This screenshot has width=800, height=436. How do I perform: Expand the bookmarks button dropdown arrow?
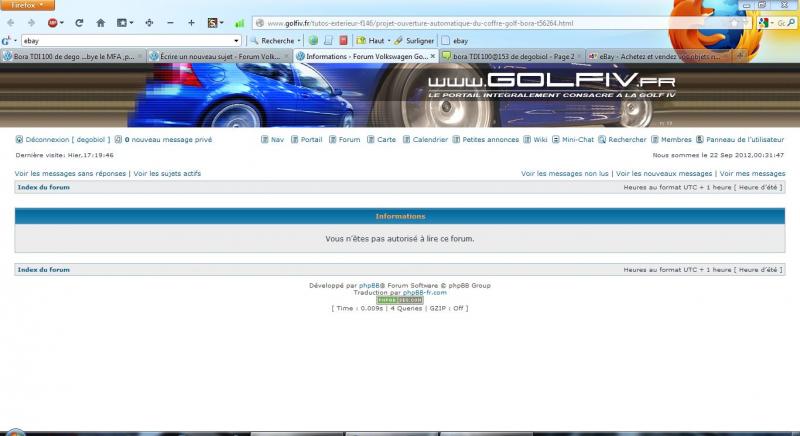[131, 23]
